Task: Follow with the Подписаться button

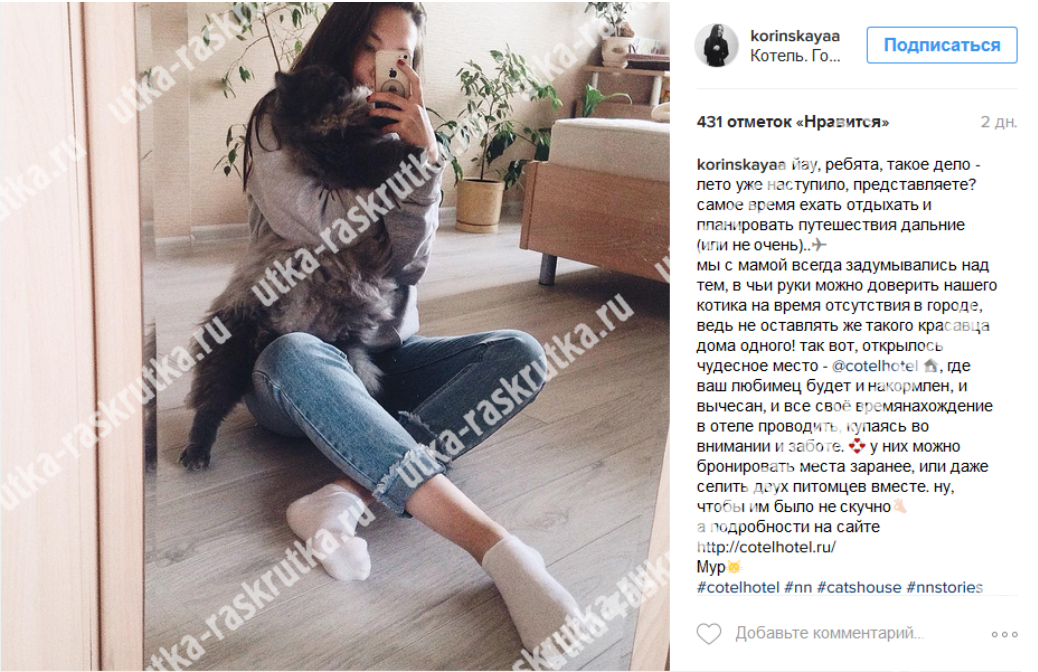Action: click(x=941, y=45)
